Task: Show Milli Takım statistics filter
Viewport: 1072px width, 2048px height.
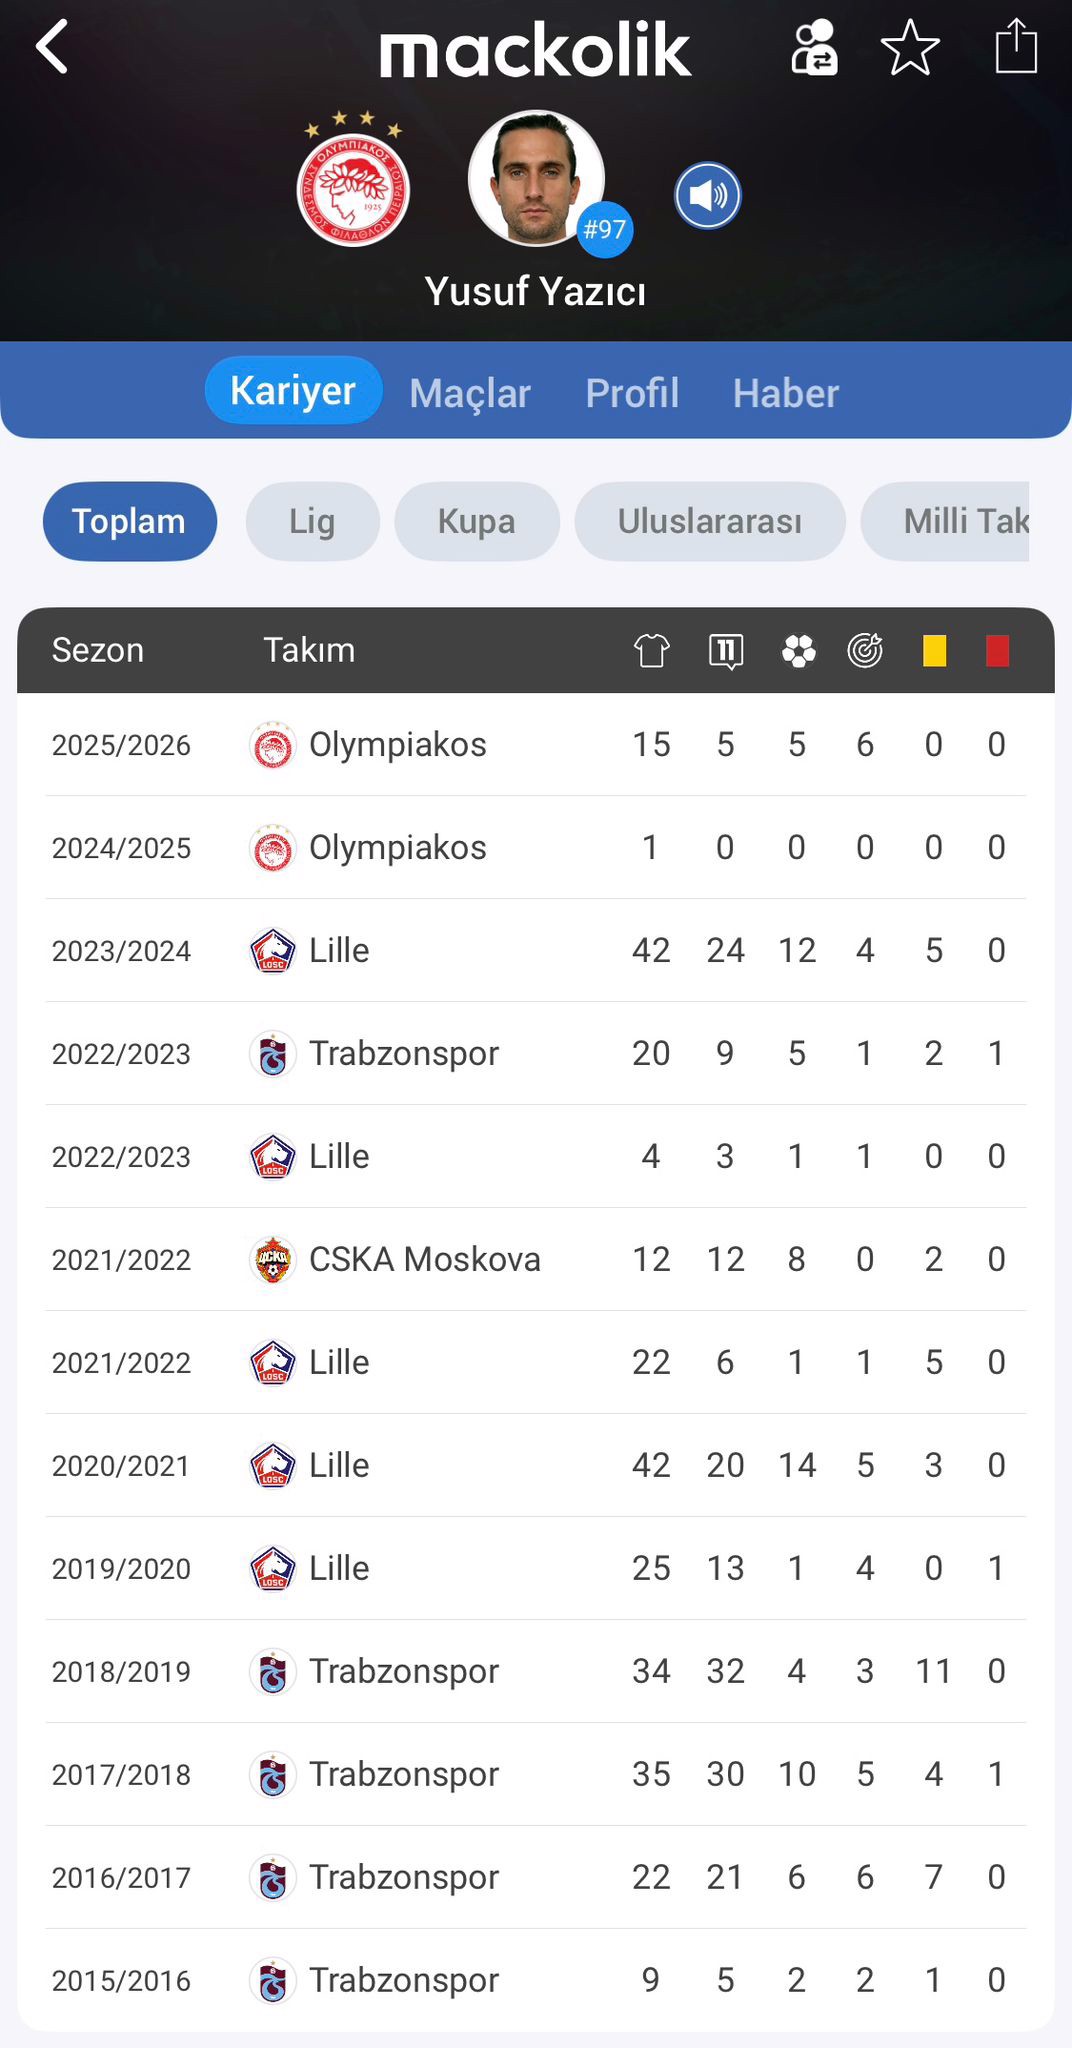Action: point(960,521)
